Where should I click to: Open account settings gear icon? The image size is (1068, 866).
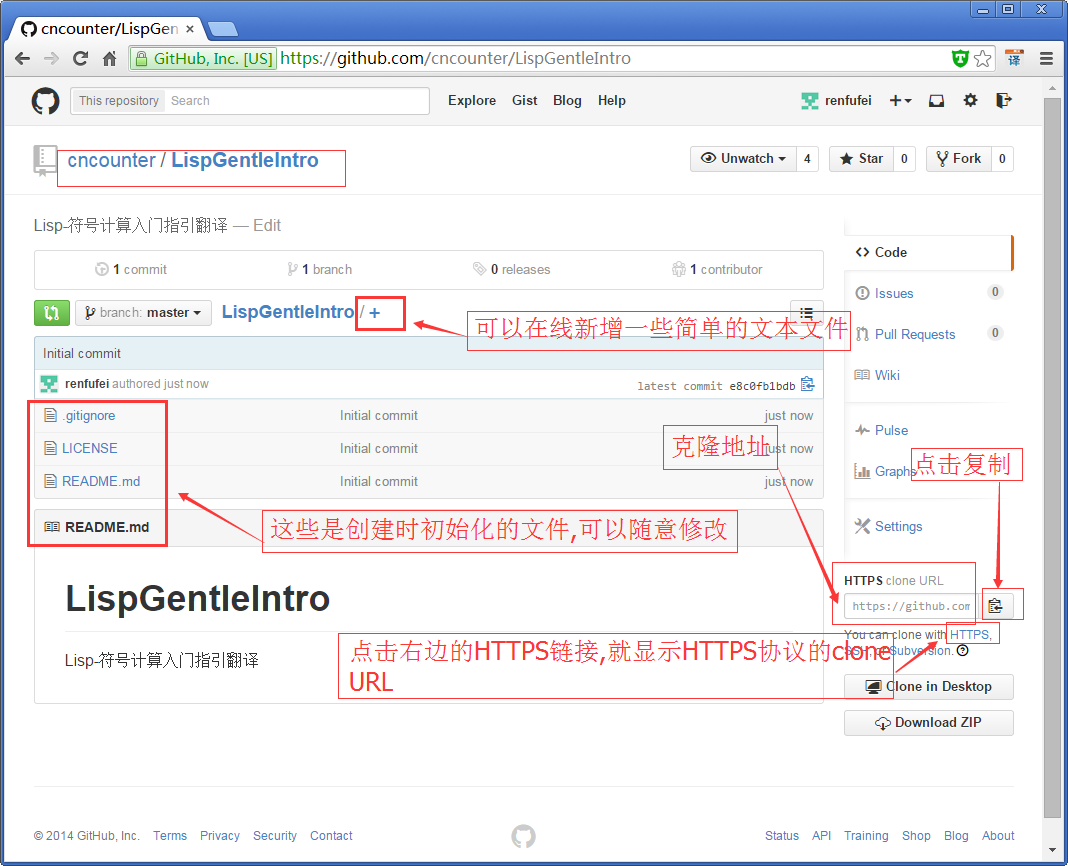pyautogui.click(x=970, y=101)
